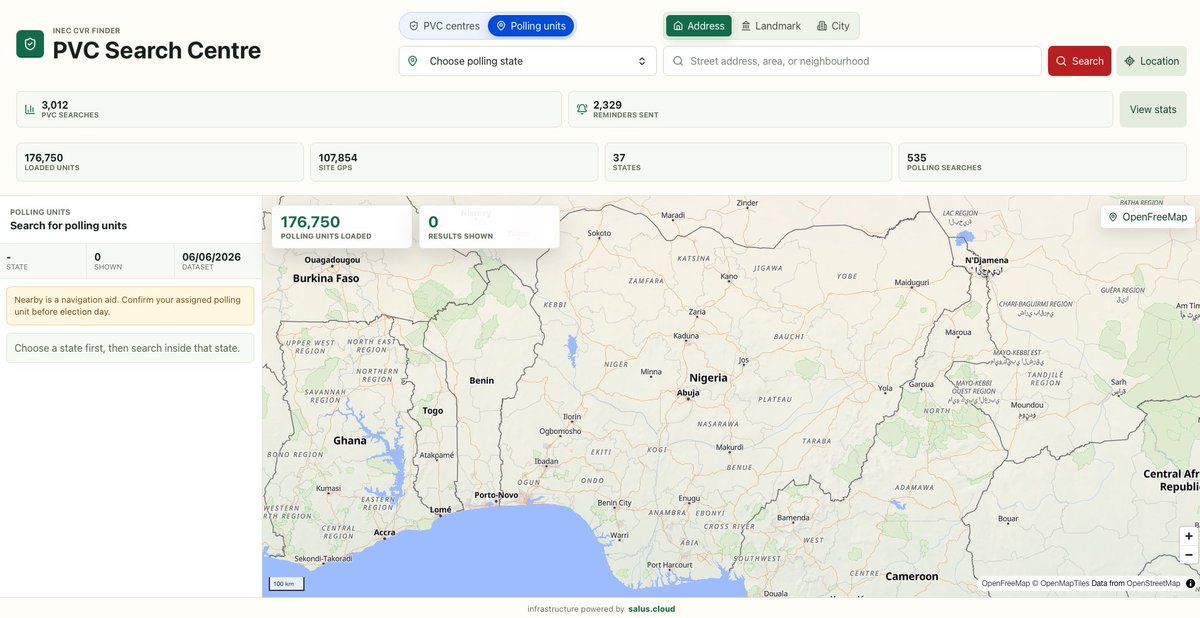Click the 06/06/2026 dataset date cell
Viewport: 1200px width, 618px height.
point(218,261)
